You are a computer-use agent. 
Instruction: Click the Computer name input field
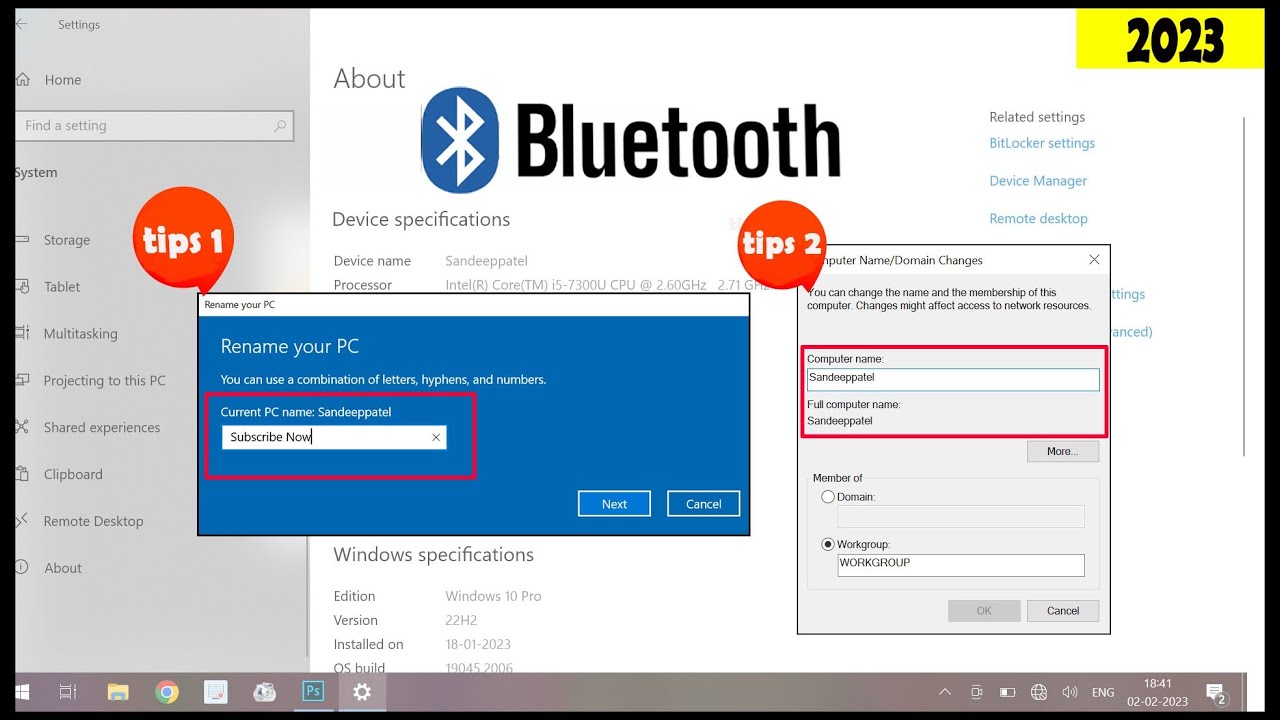point(953,379)
